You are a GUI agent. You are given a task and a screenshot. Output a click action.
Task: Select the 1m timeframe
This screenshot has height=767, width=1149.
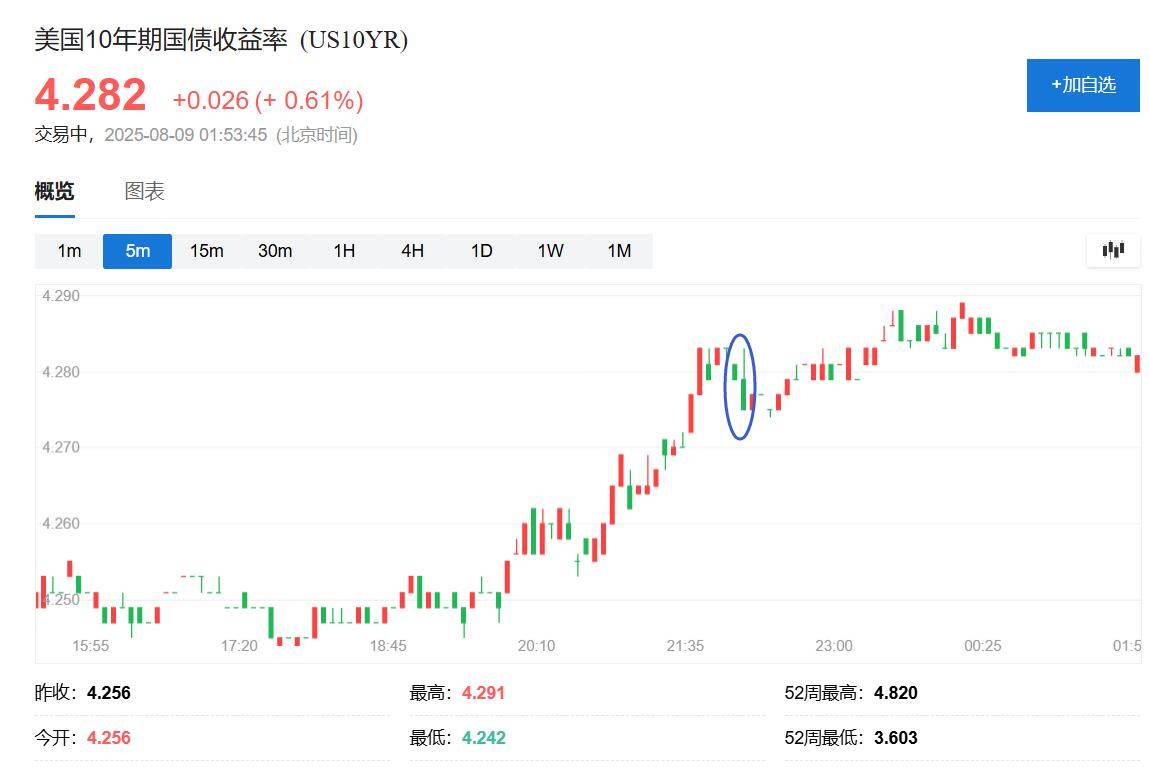coord(69,251)
